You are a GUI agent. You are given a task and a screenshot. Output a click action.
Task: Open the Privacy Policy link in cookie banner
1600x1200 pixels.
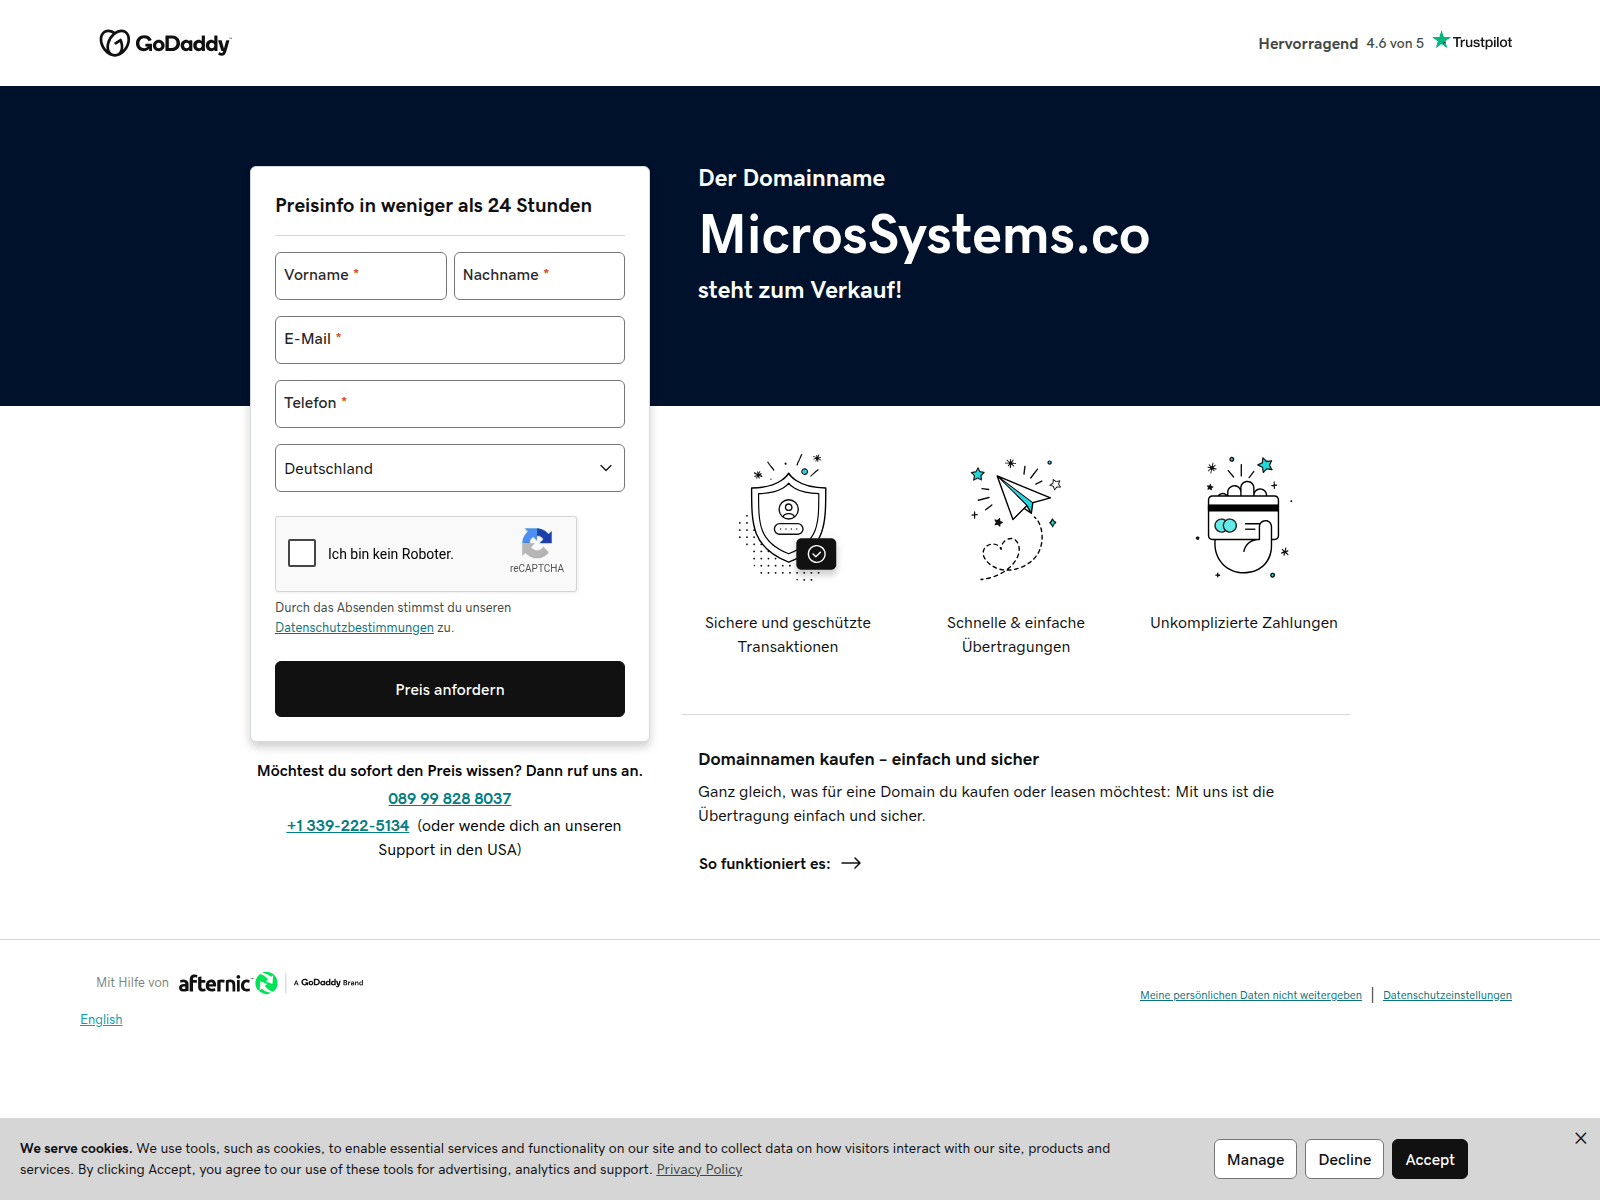(x=699, y=1170)
